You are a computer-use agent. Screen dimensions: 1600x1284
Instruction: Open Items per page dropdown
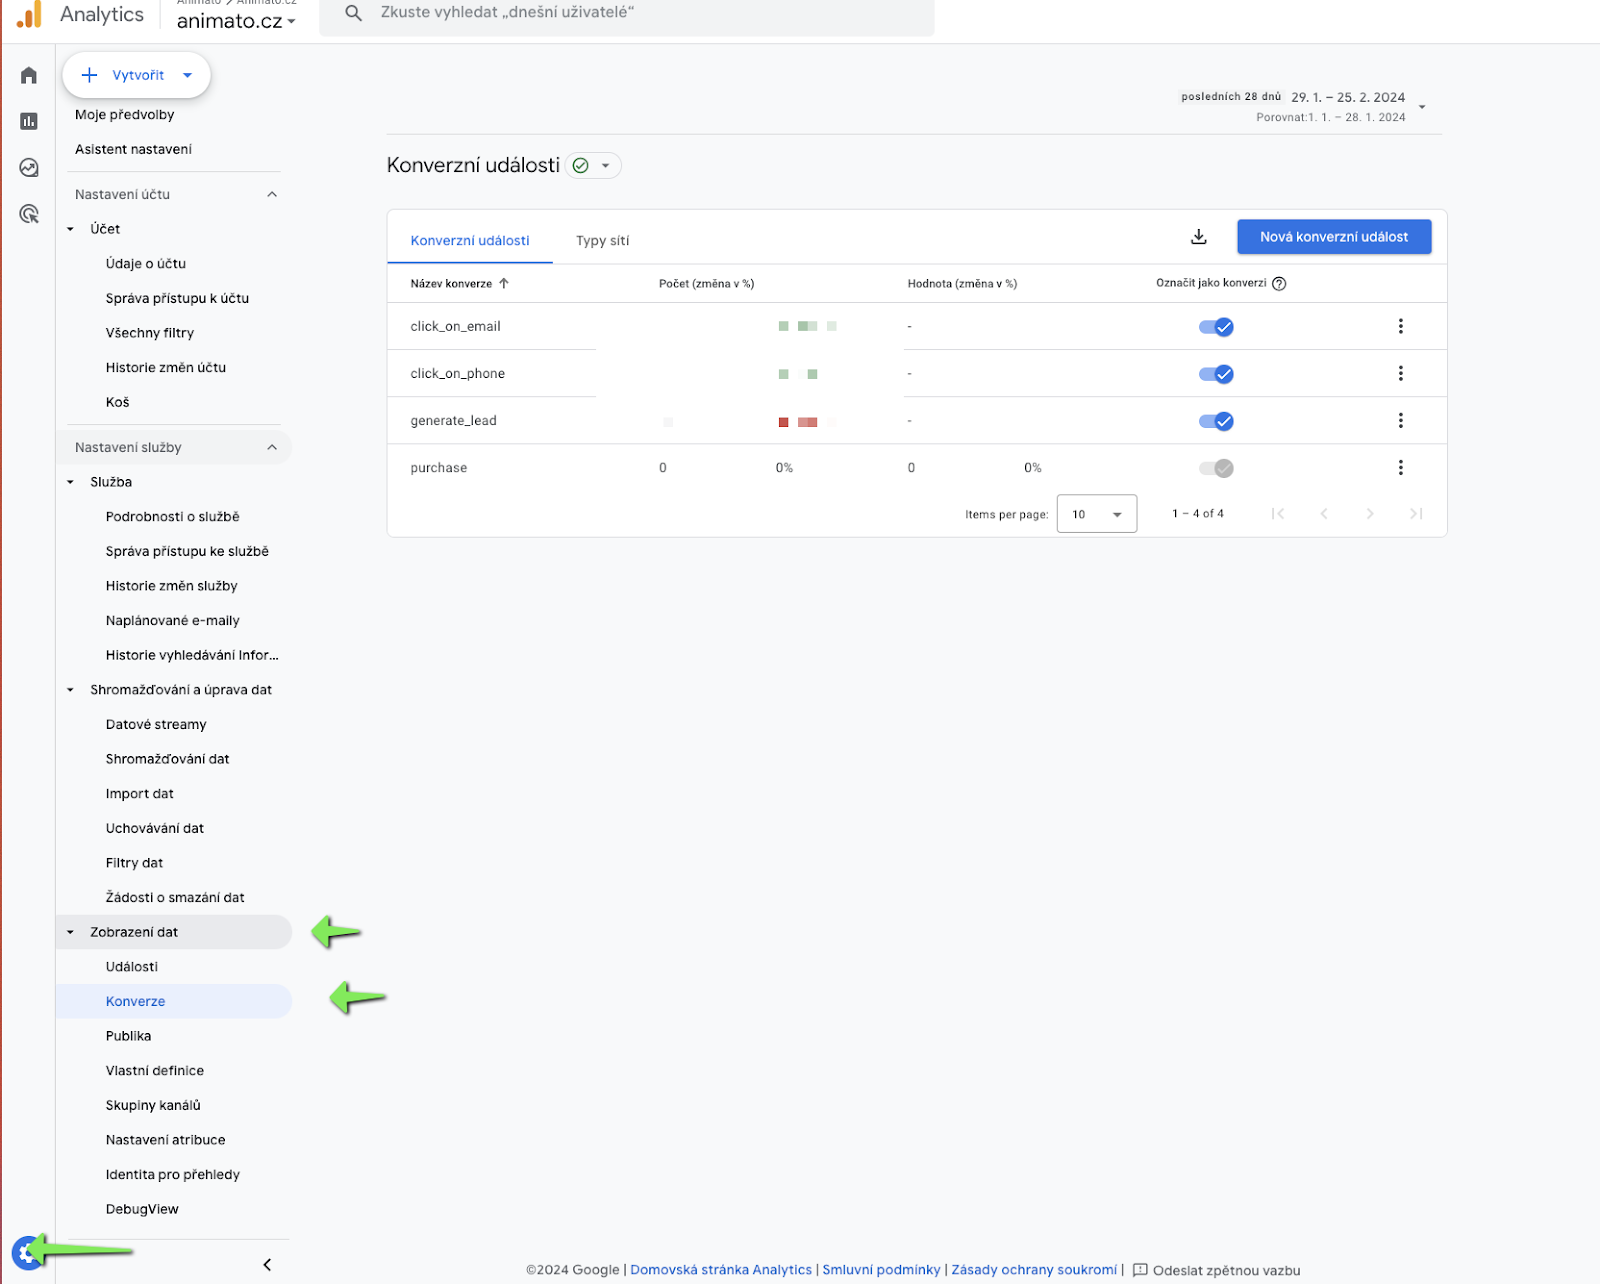[1097, 514]
